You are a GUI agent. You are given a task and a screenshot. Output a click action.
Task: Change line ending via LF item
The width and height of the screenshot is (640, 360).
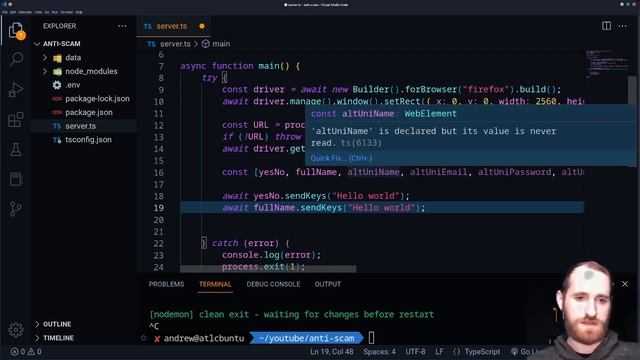(439, 351)
